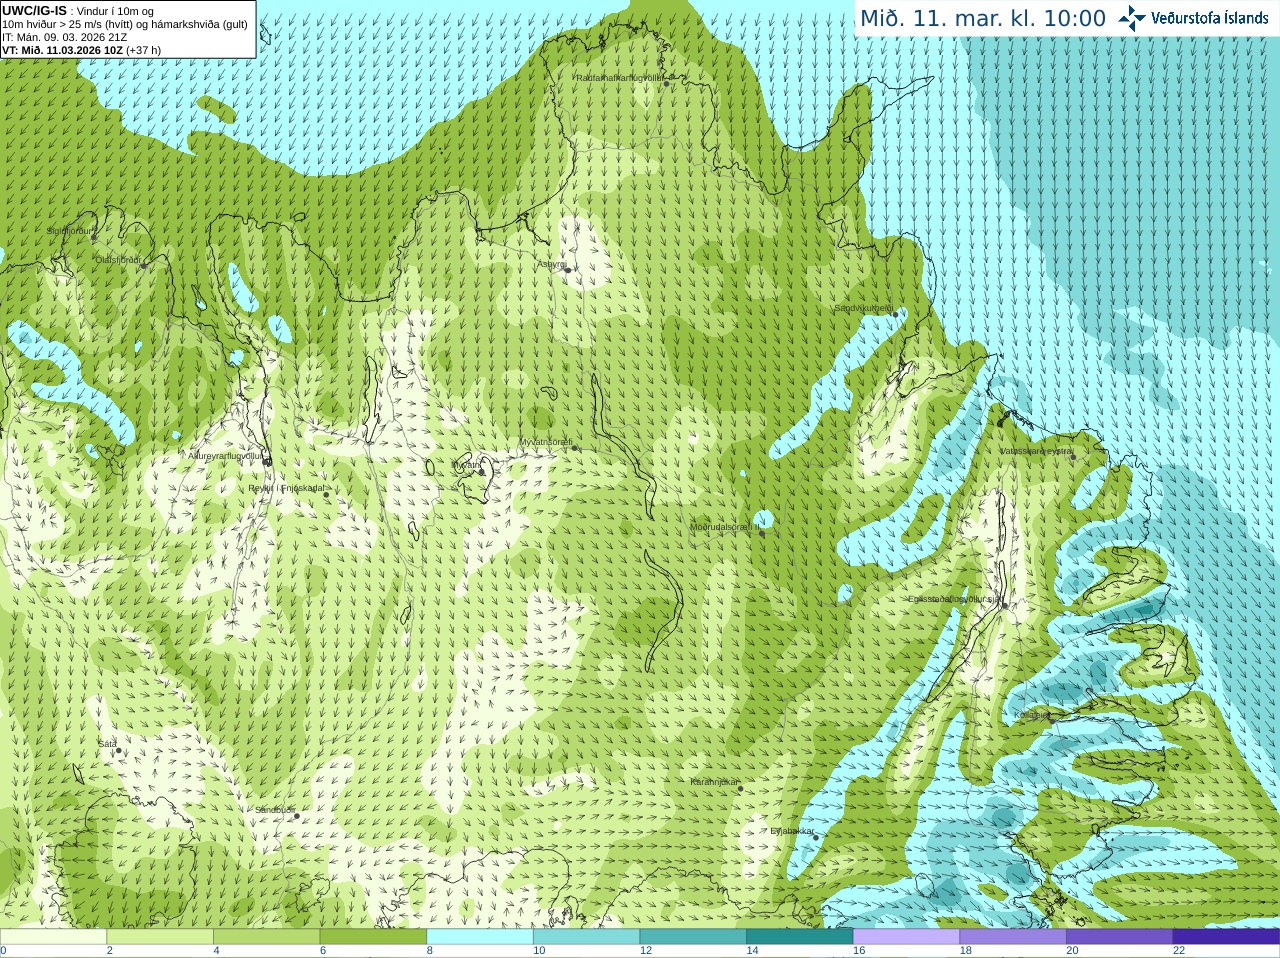Click the Mývatnsöræfi station label
This screenshot has height=958, width=1280.
point(545,441)
